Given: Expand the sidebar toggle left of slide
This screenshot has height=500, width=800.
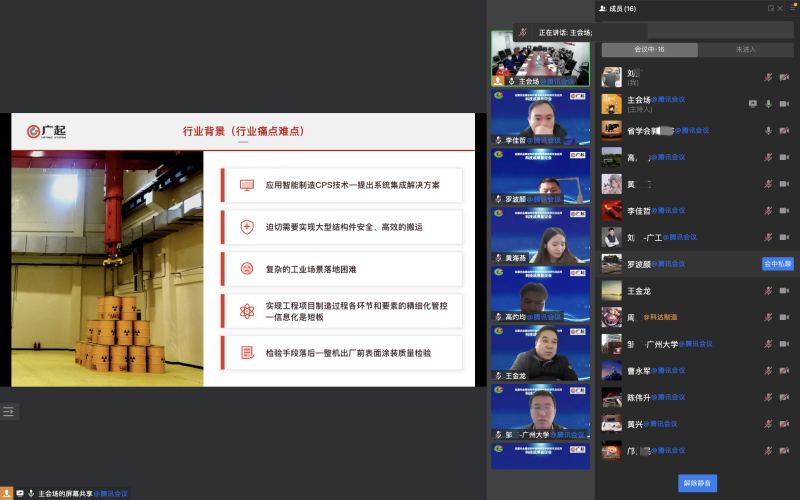Looking at the screenshot, I should coord(8,411).
